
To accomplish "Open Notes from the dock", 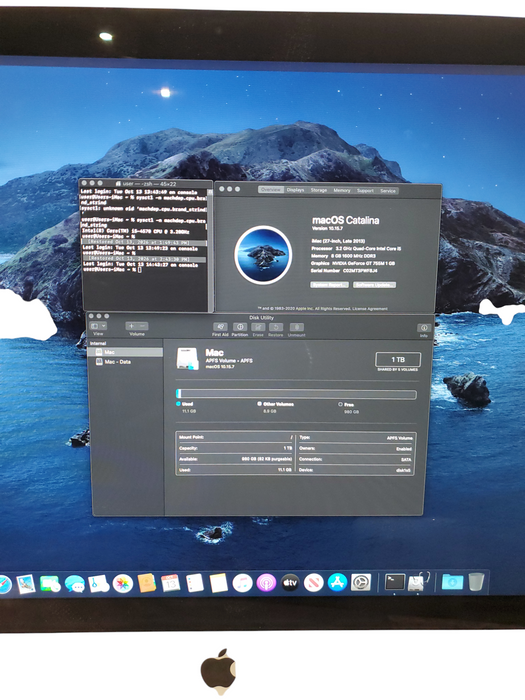I will [218, 583].
